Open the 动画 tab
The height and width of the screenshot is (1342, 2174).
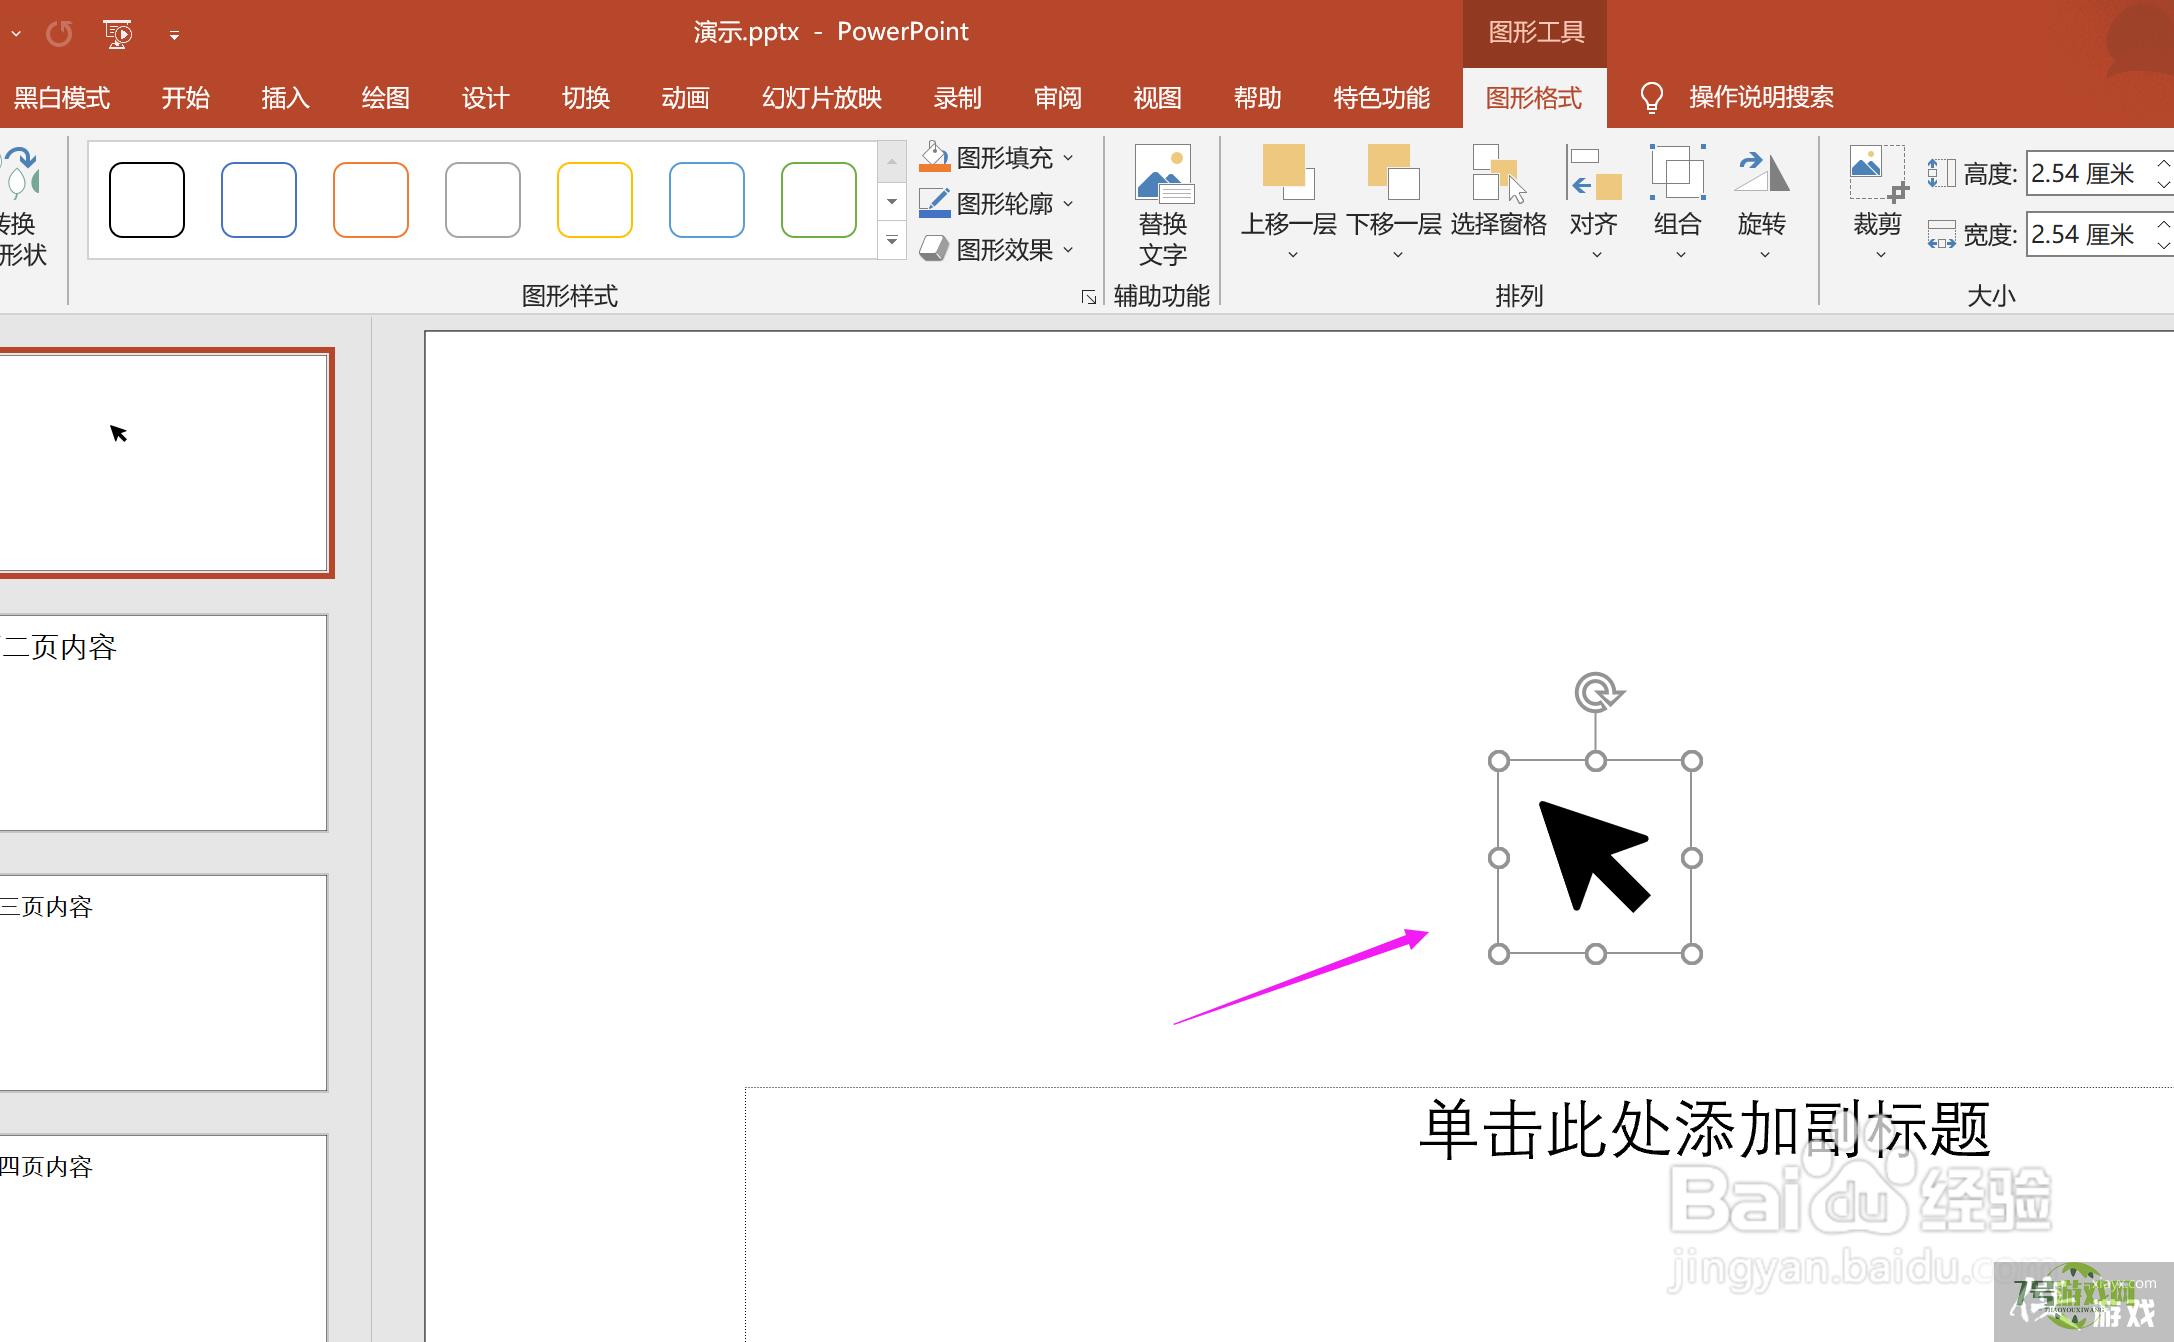[685, 98]
